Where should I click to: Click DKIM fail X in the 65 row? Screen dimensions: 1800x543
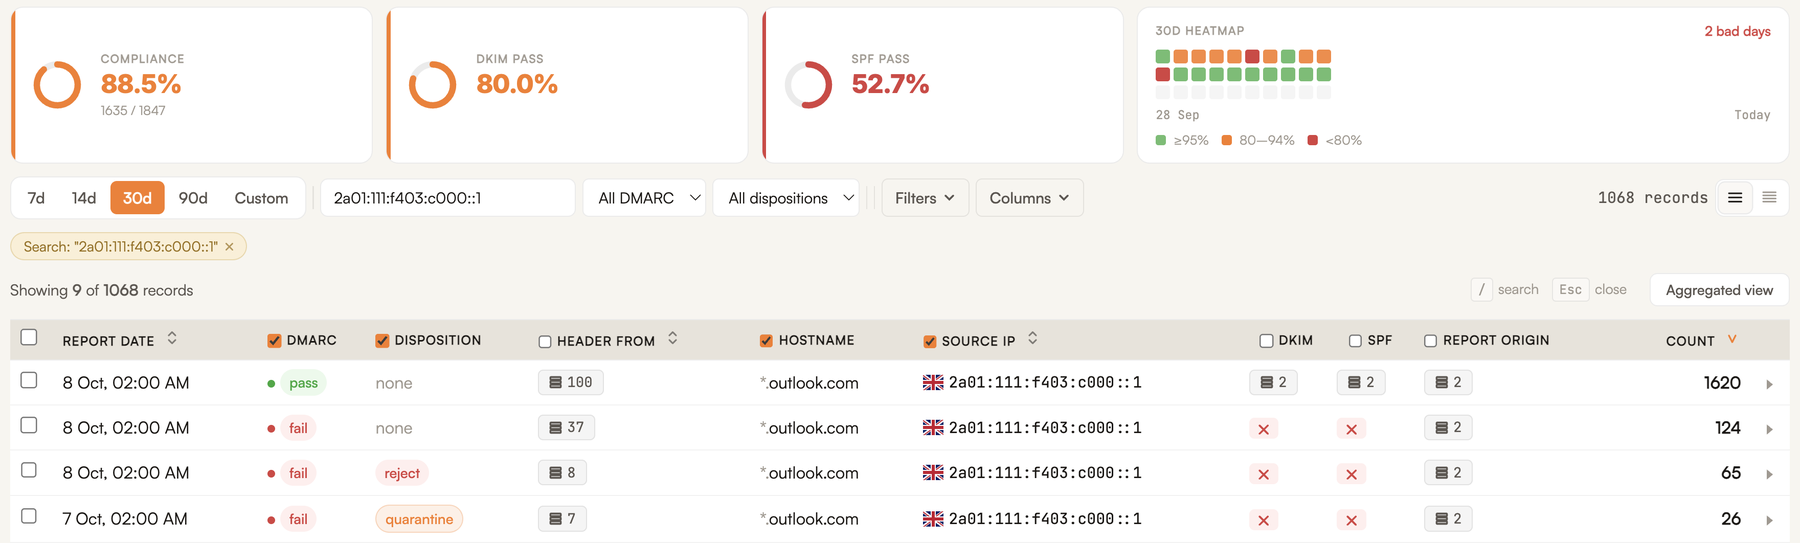tap(1264, 474)
